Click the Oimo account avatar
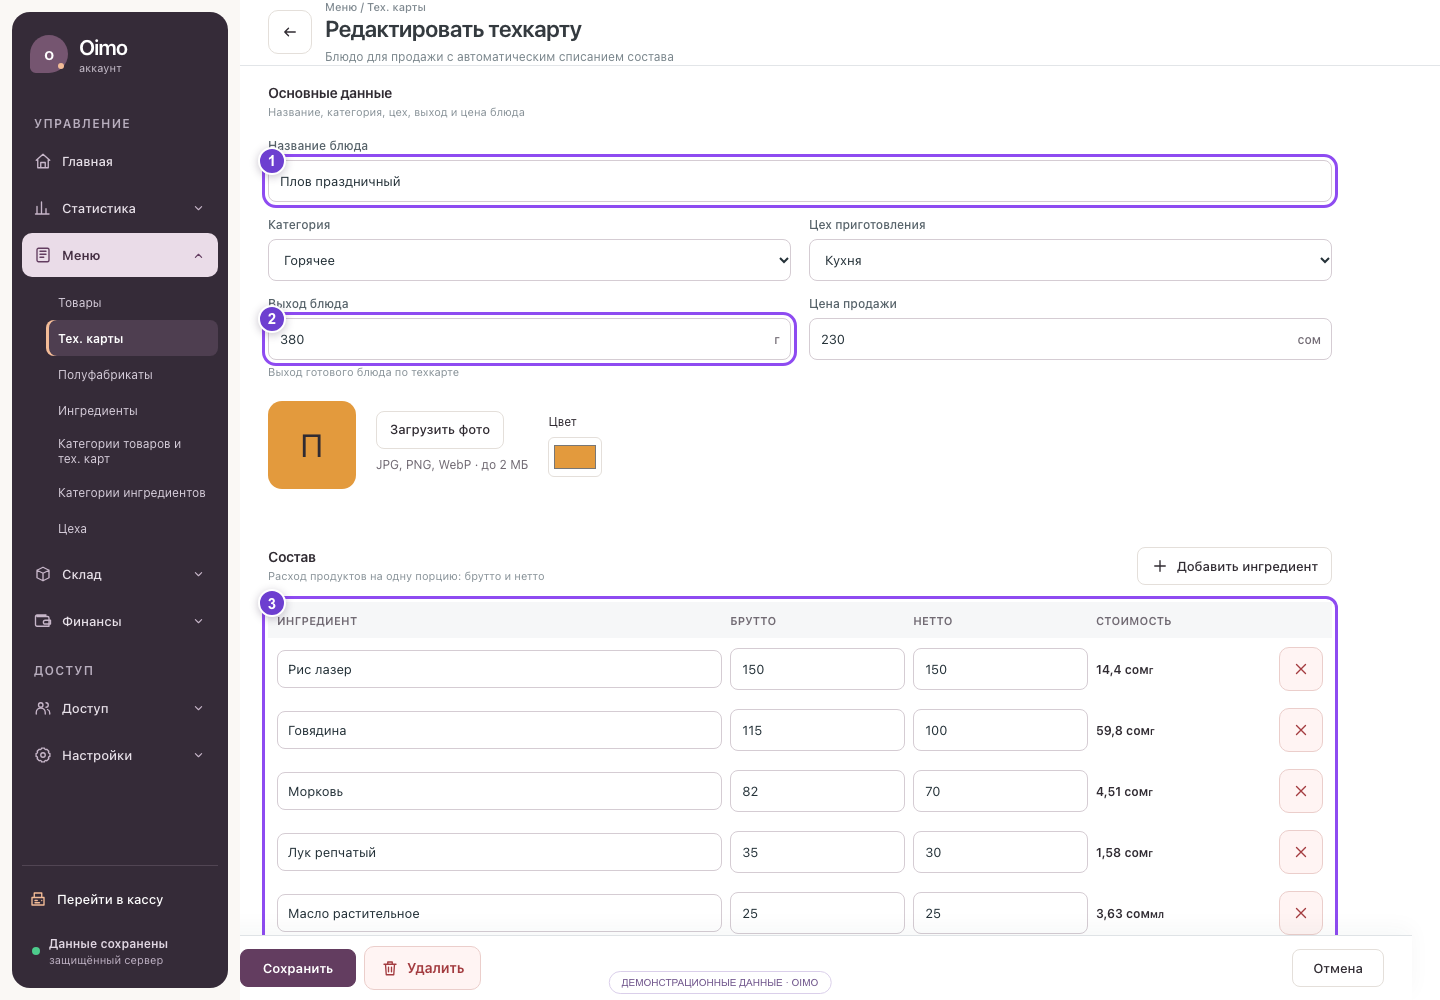This screenshot has width=1440, height=1000. click(x=49, y=55)
